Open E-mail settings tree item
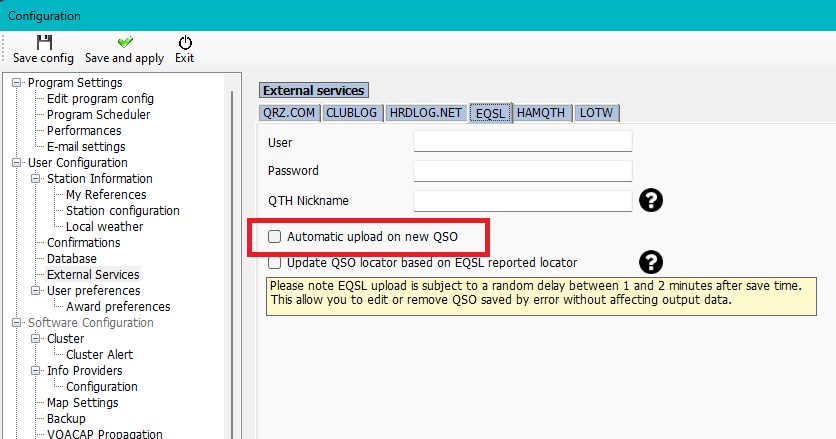 click(86, 147)
